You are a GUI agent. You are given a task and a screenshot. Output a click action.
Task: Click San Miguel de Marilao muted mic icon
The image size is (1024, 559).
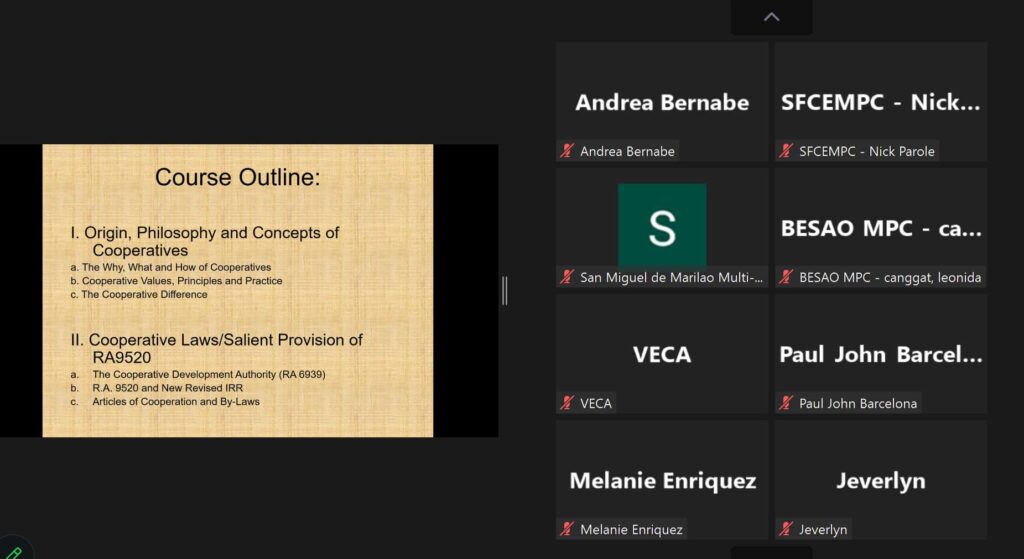coord(567,277)
